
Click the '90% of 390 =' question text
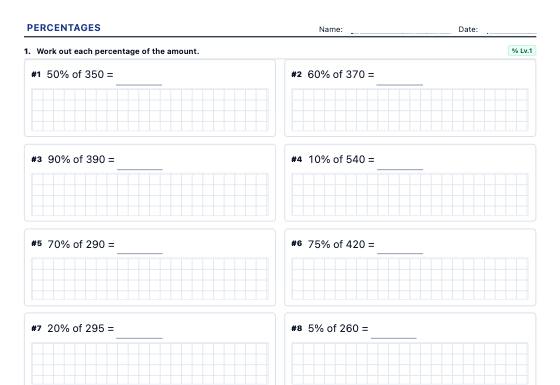(x=81, y=159)
